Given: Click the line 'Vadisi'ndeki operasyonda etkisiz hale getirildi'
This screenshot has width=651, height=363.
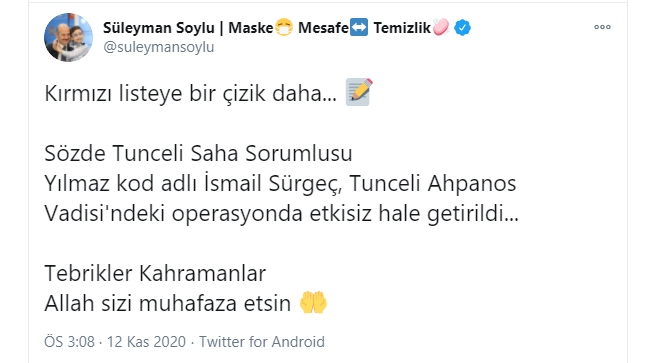Looking at the screenshot, I should (x=281, y=213).
